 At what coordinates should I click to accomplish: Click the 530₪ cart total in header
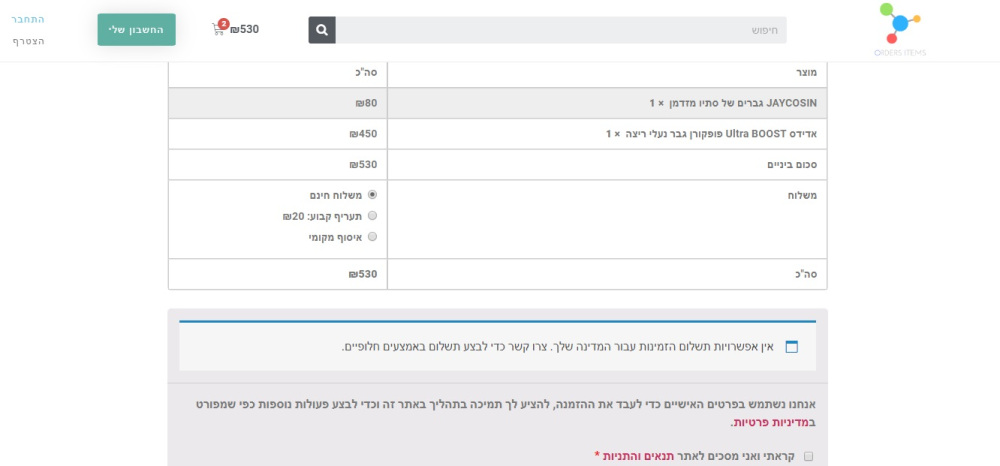pyautogui.click(x=244, y=30)
